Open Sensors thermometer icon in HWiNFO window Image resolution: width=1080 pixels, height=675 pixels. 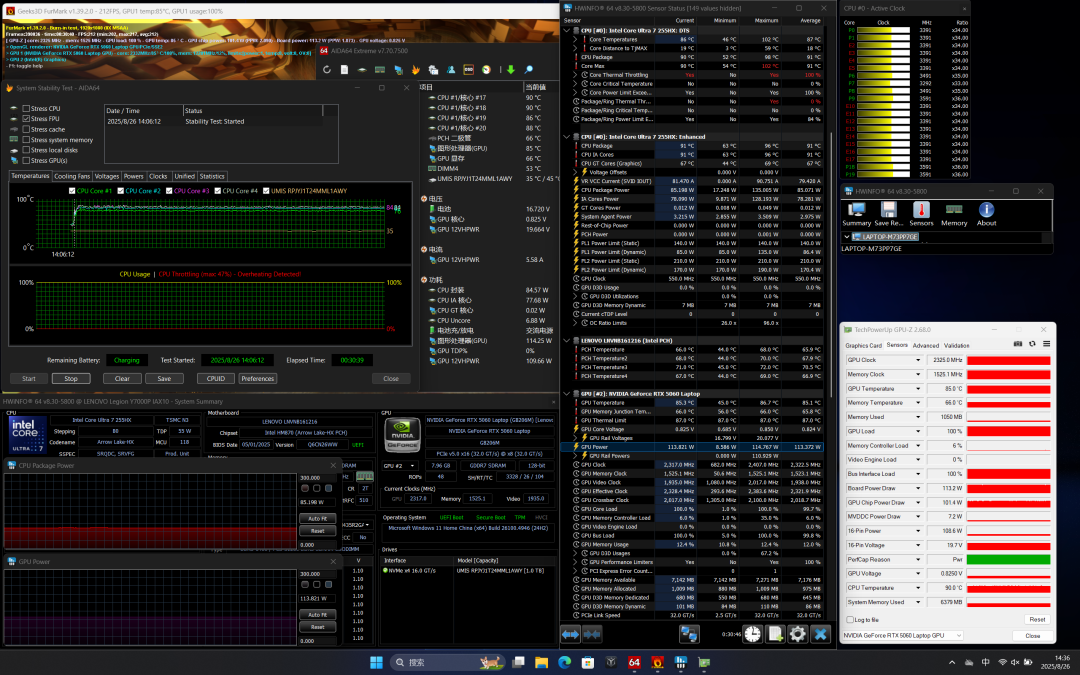921,214
